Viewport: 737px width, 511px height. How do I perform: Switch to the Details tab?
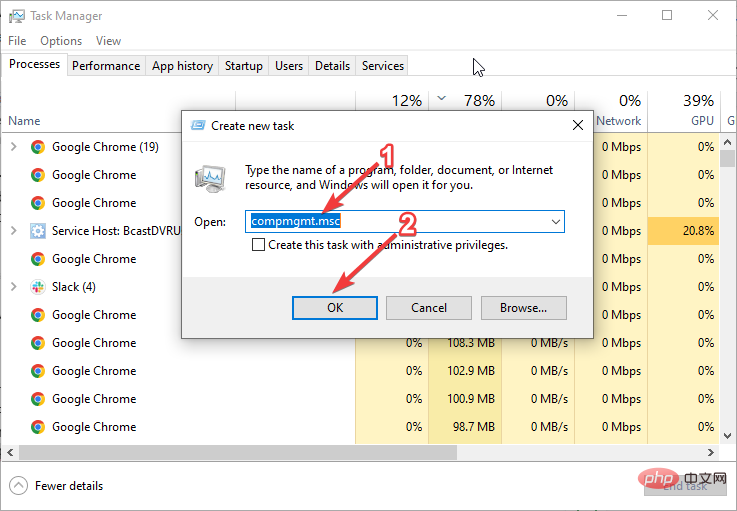click(332, 66)
